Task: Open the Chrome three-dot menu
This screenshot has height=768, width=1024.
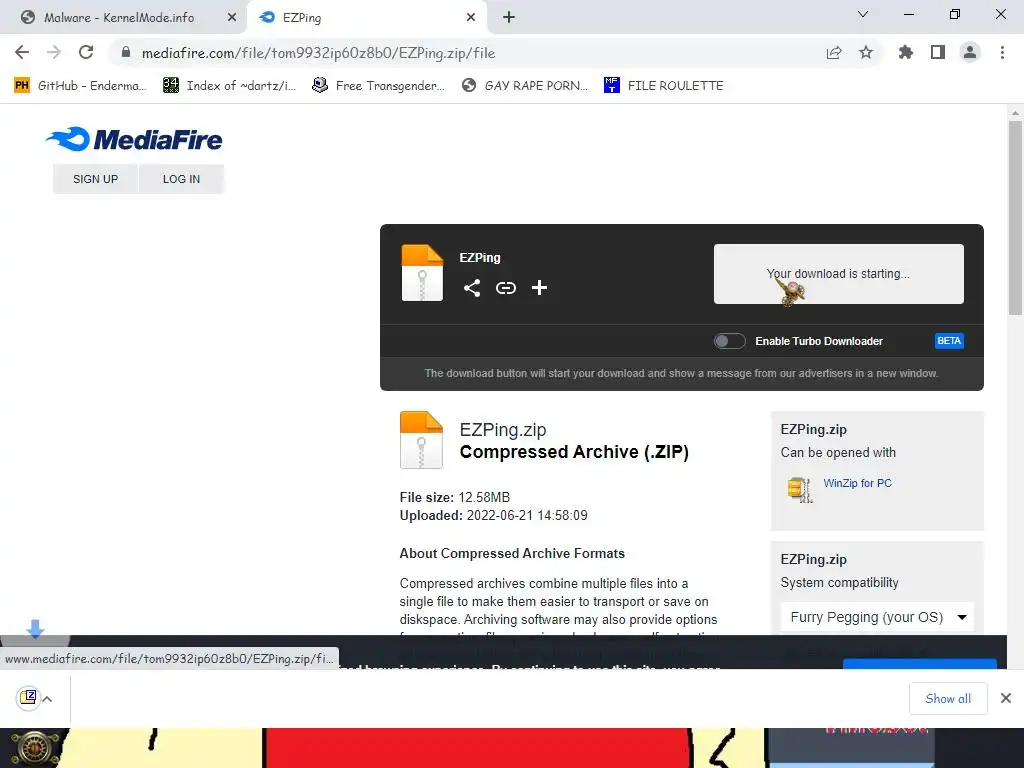Action: point(1002,52)
